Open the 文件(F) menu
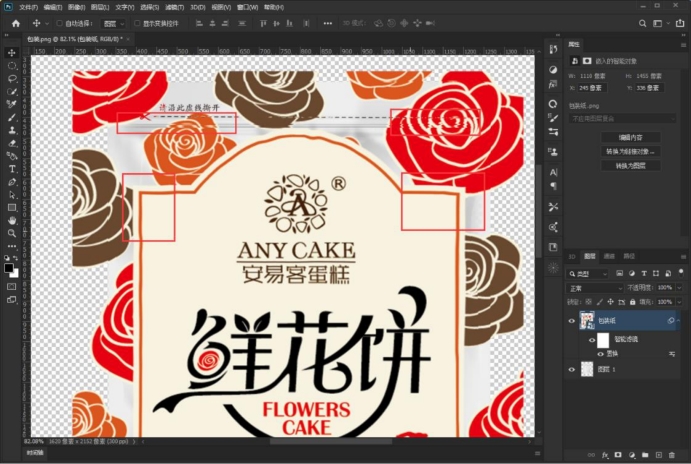 29,7
